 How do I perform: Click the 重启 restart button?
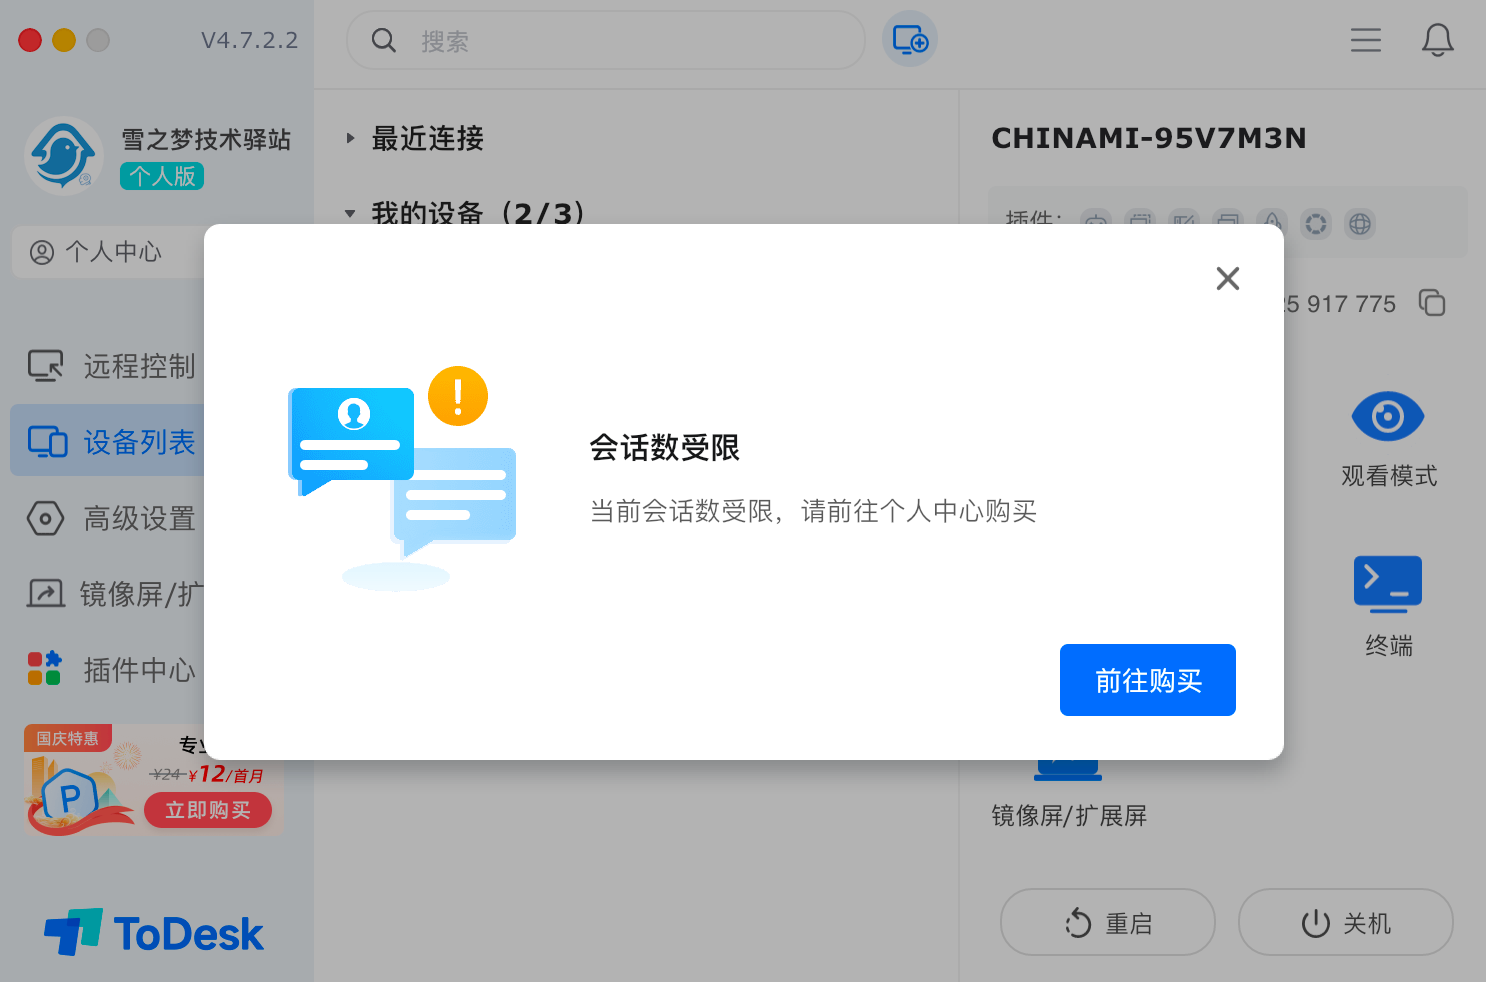(1107, 923)
